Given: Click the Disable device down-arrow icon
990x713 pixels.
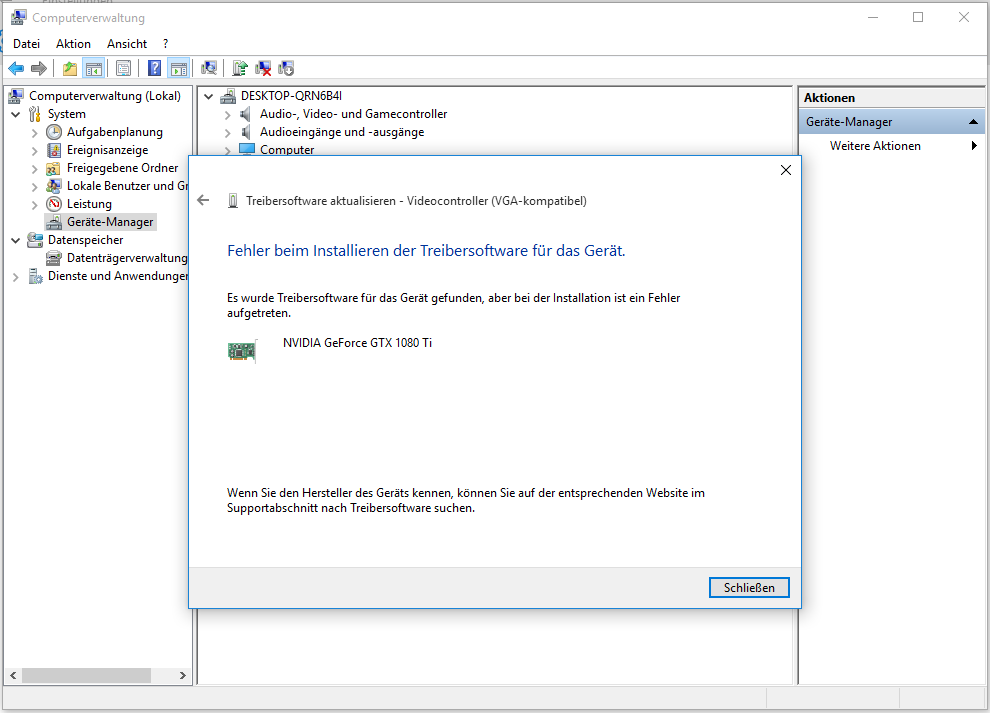Looking at the screenshot, I should tap(286, 68).
